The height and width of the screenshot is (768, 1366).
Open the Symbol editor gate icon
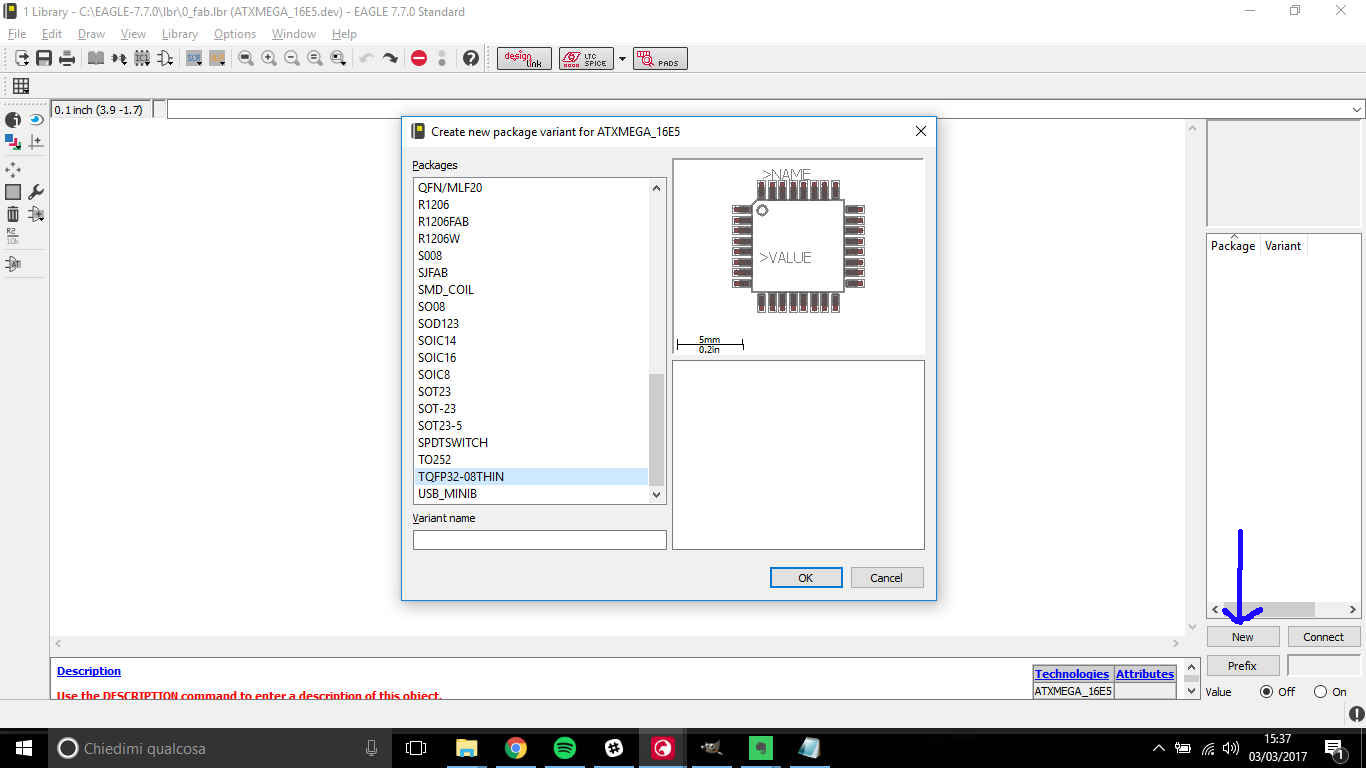pos(165,58)
